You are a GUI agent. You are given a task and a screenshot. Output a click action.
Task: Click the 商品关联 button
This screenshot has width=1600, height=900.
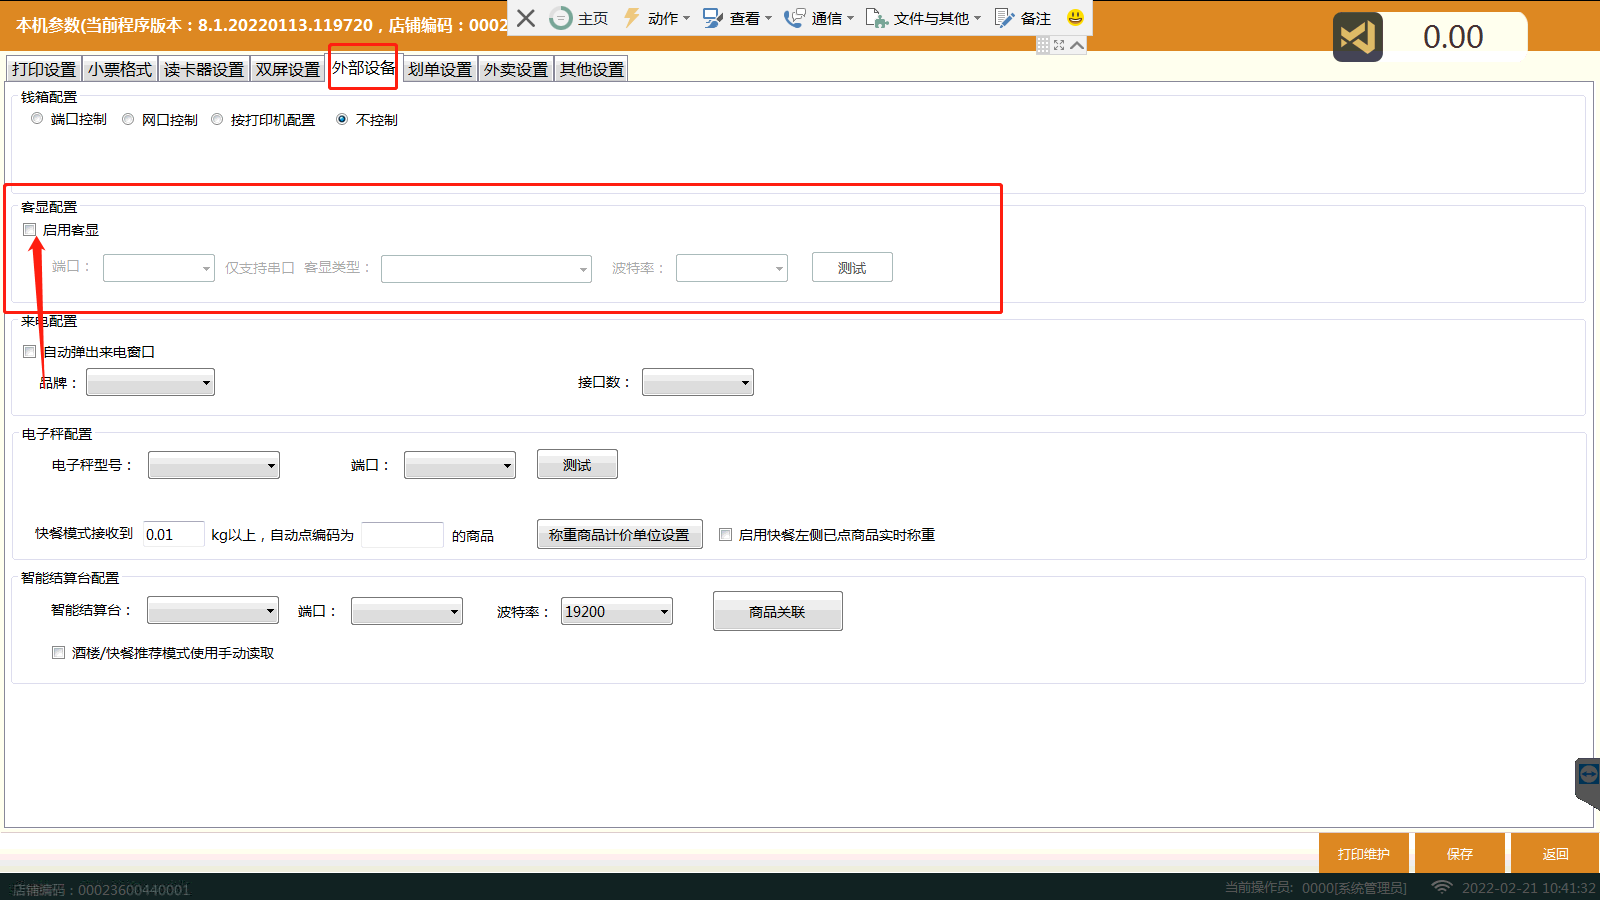pos(778,611)
